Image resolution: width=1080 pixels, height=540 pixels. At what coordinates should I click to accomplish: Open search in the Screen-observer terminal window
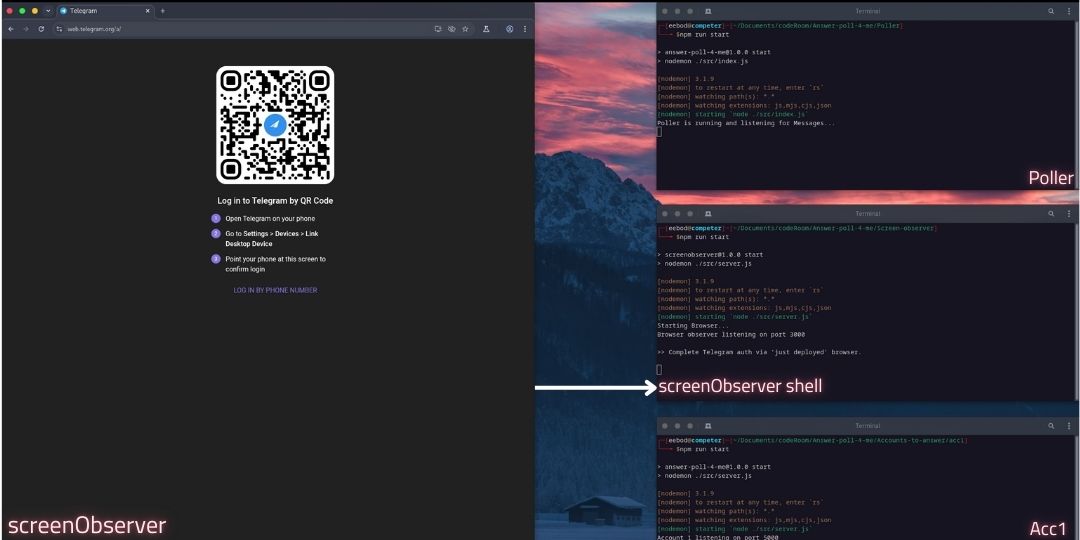click(x=1051, y=214)
